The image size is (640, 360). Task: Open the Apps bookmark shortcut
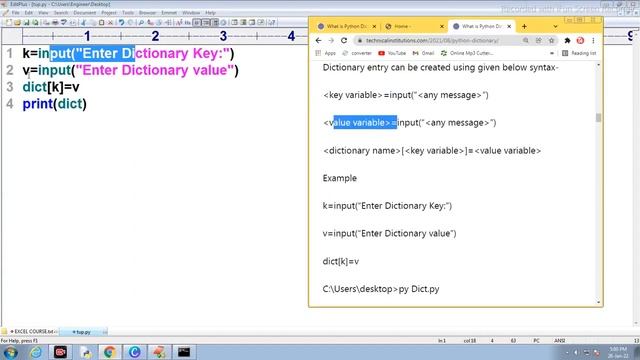[x=326, y=53]
